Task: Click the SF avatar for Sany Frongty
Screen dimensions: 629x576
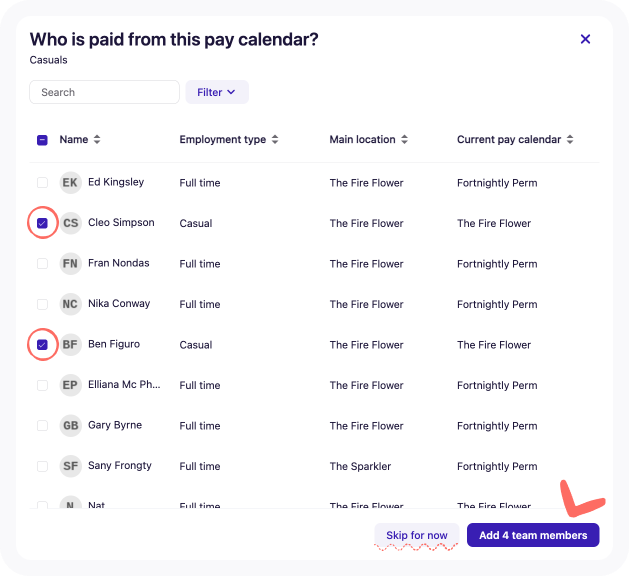Action: (71, 466)
